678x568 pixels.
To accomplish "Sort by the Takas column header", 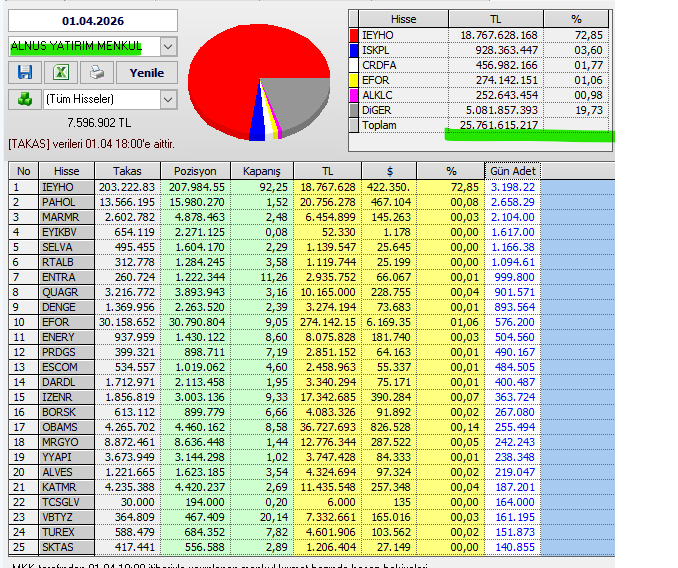I will click(127, 171).
